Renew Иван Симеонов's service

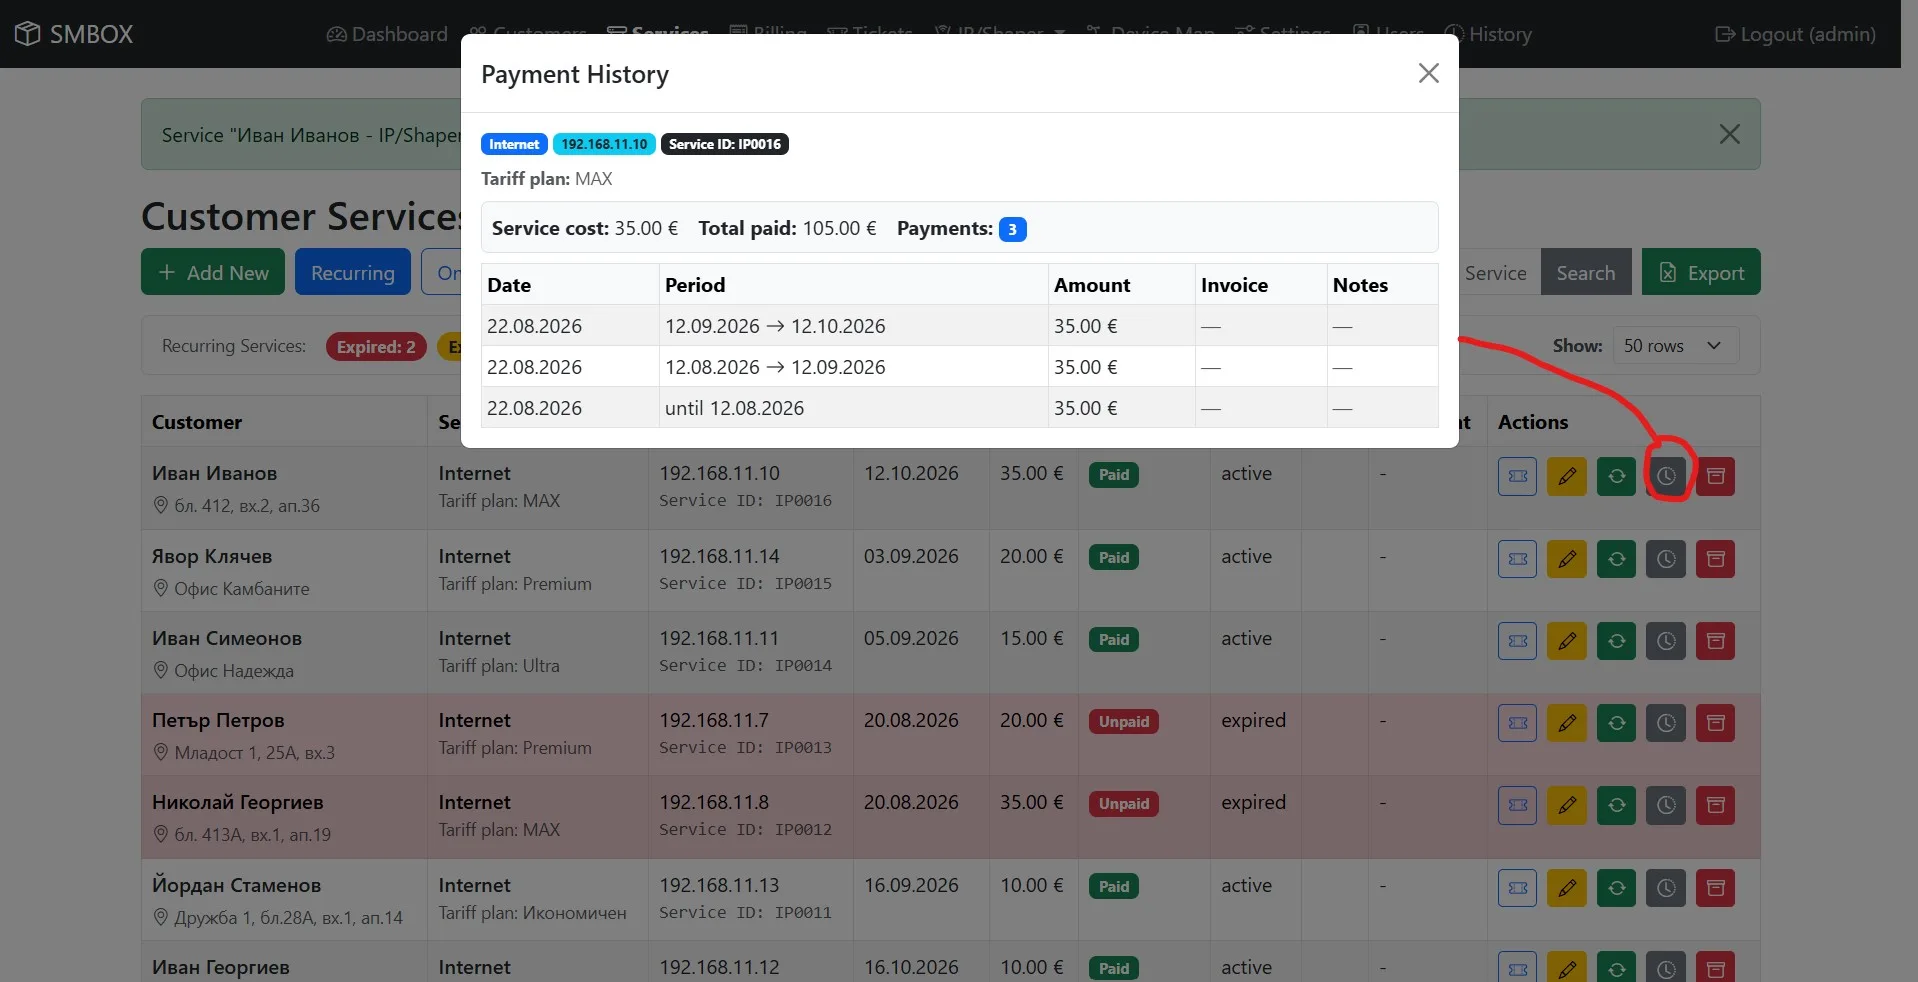point(1616,641)
